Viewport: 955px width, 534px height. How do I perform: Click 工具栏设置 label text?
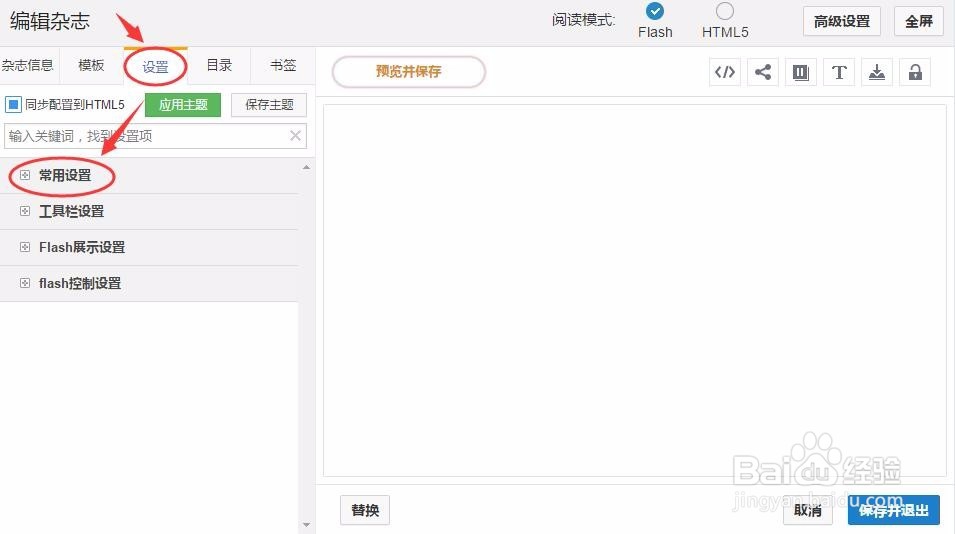71,211
